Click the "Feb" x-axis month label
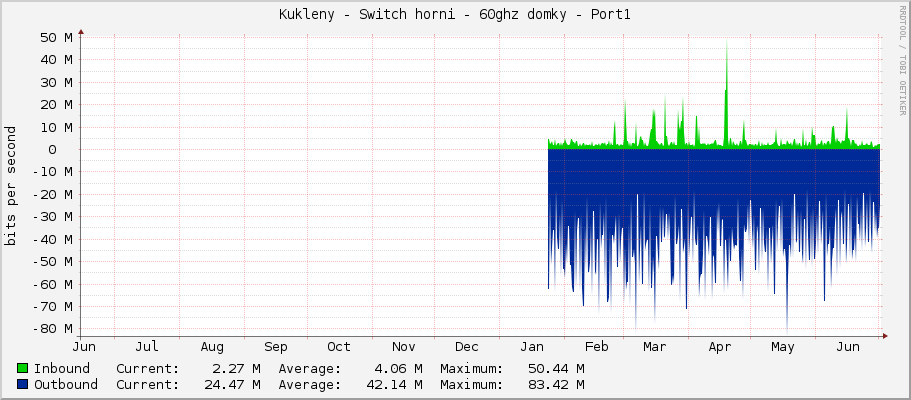This screenshot has width=911, height=400. click(597, 347)
